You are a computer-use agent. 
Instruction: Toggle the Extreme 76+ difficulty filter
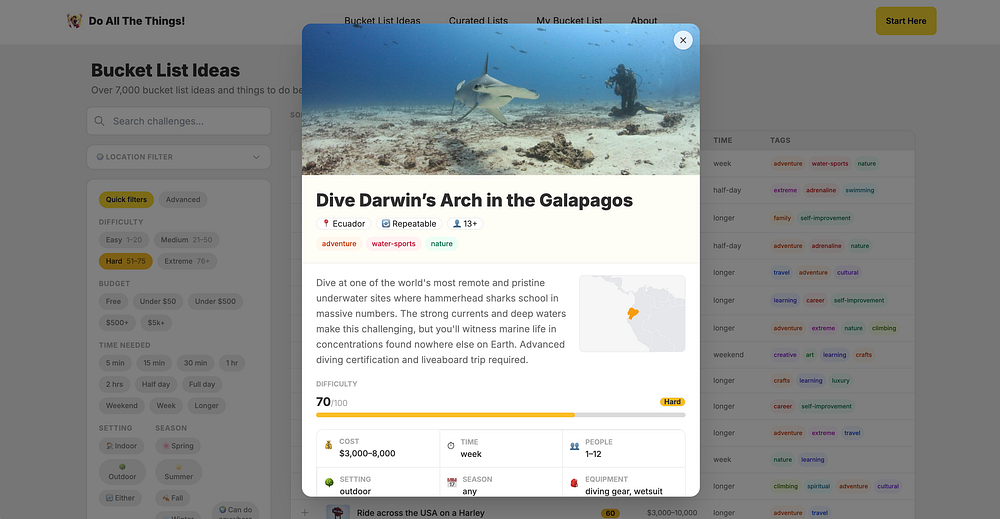point(187,261)
